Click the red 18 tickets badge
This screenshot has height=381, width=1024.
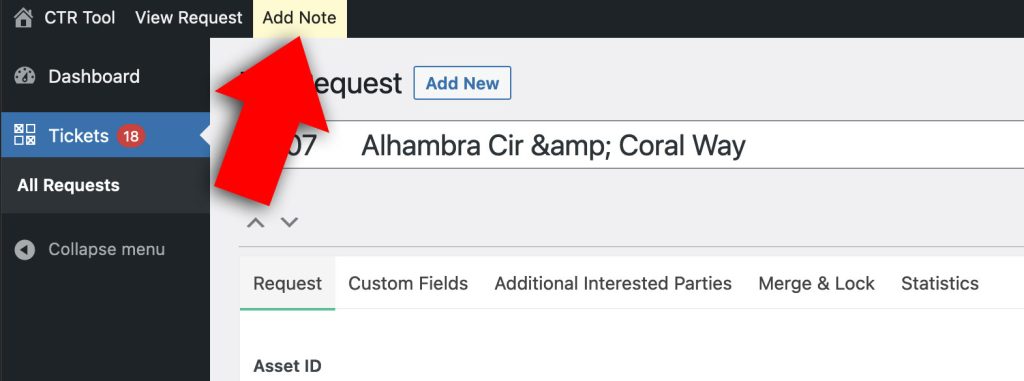(131, 136)
